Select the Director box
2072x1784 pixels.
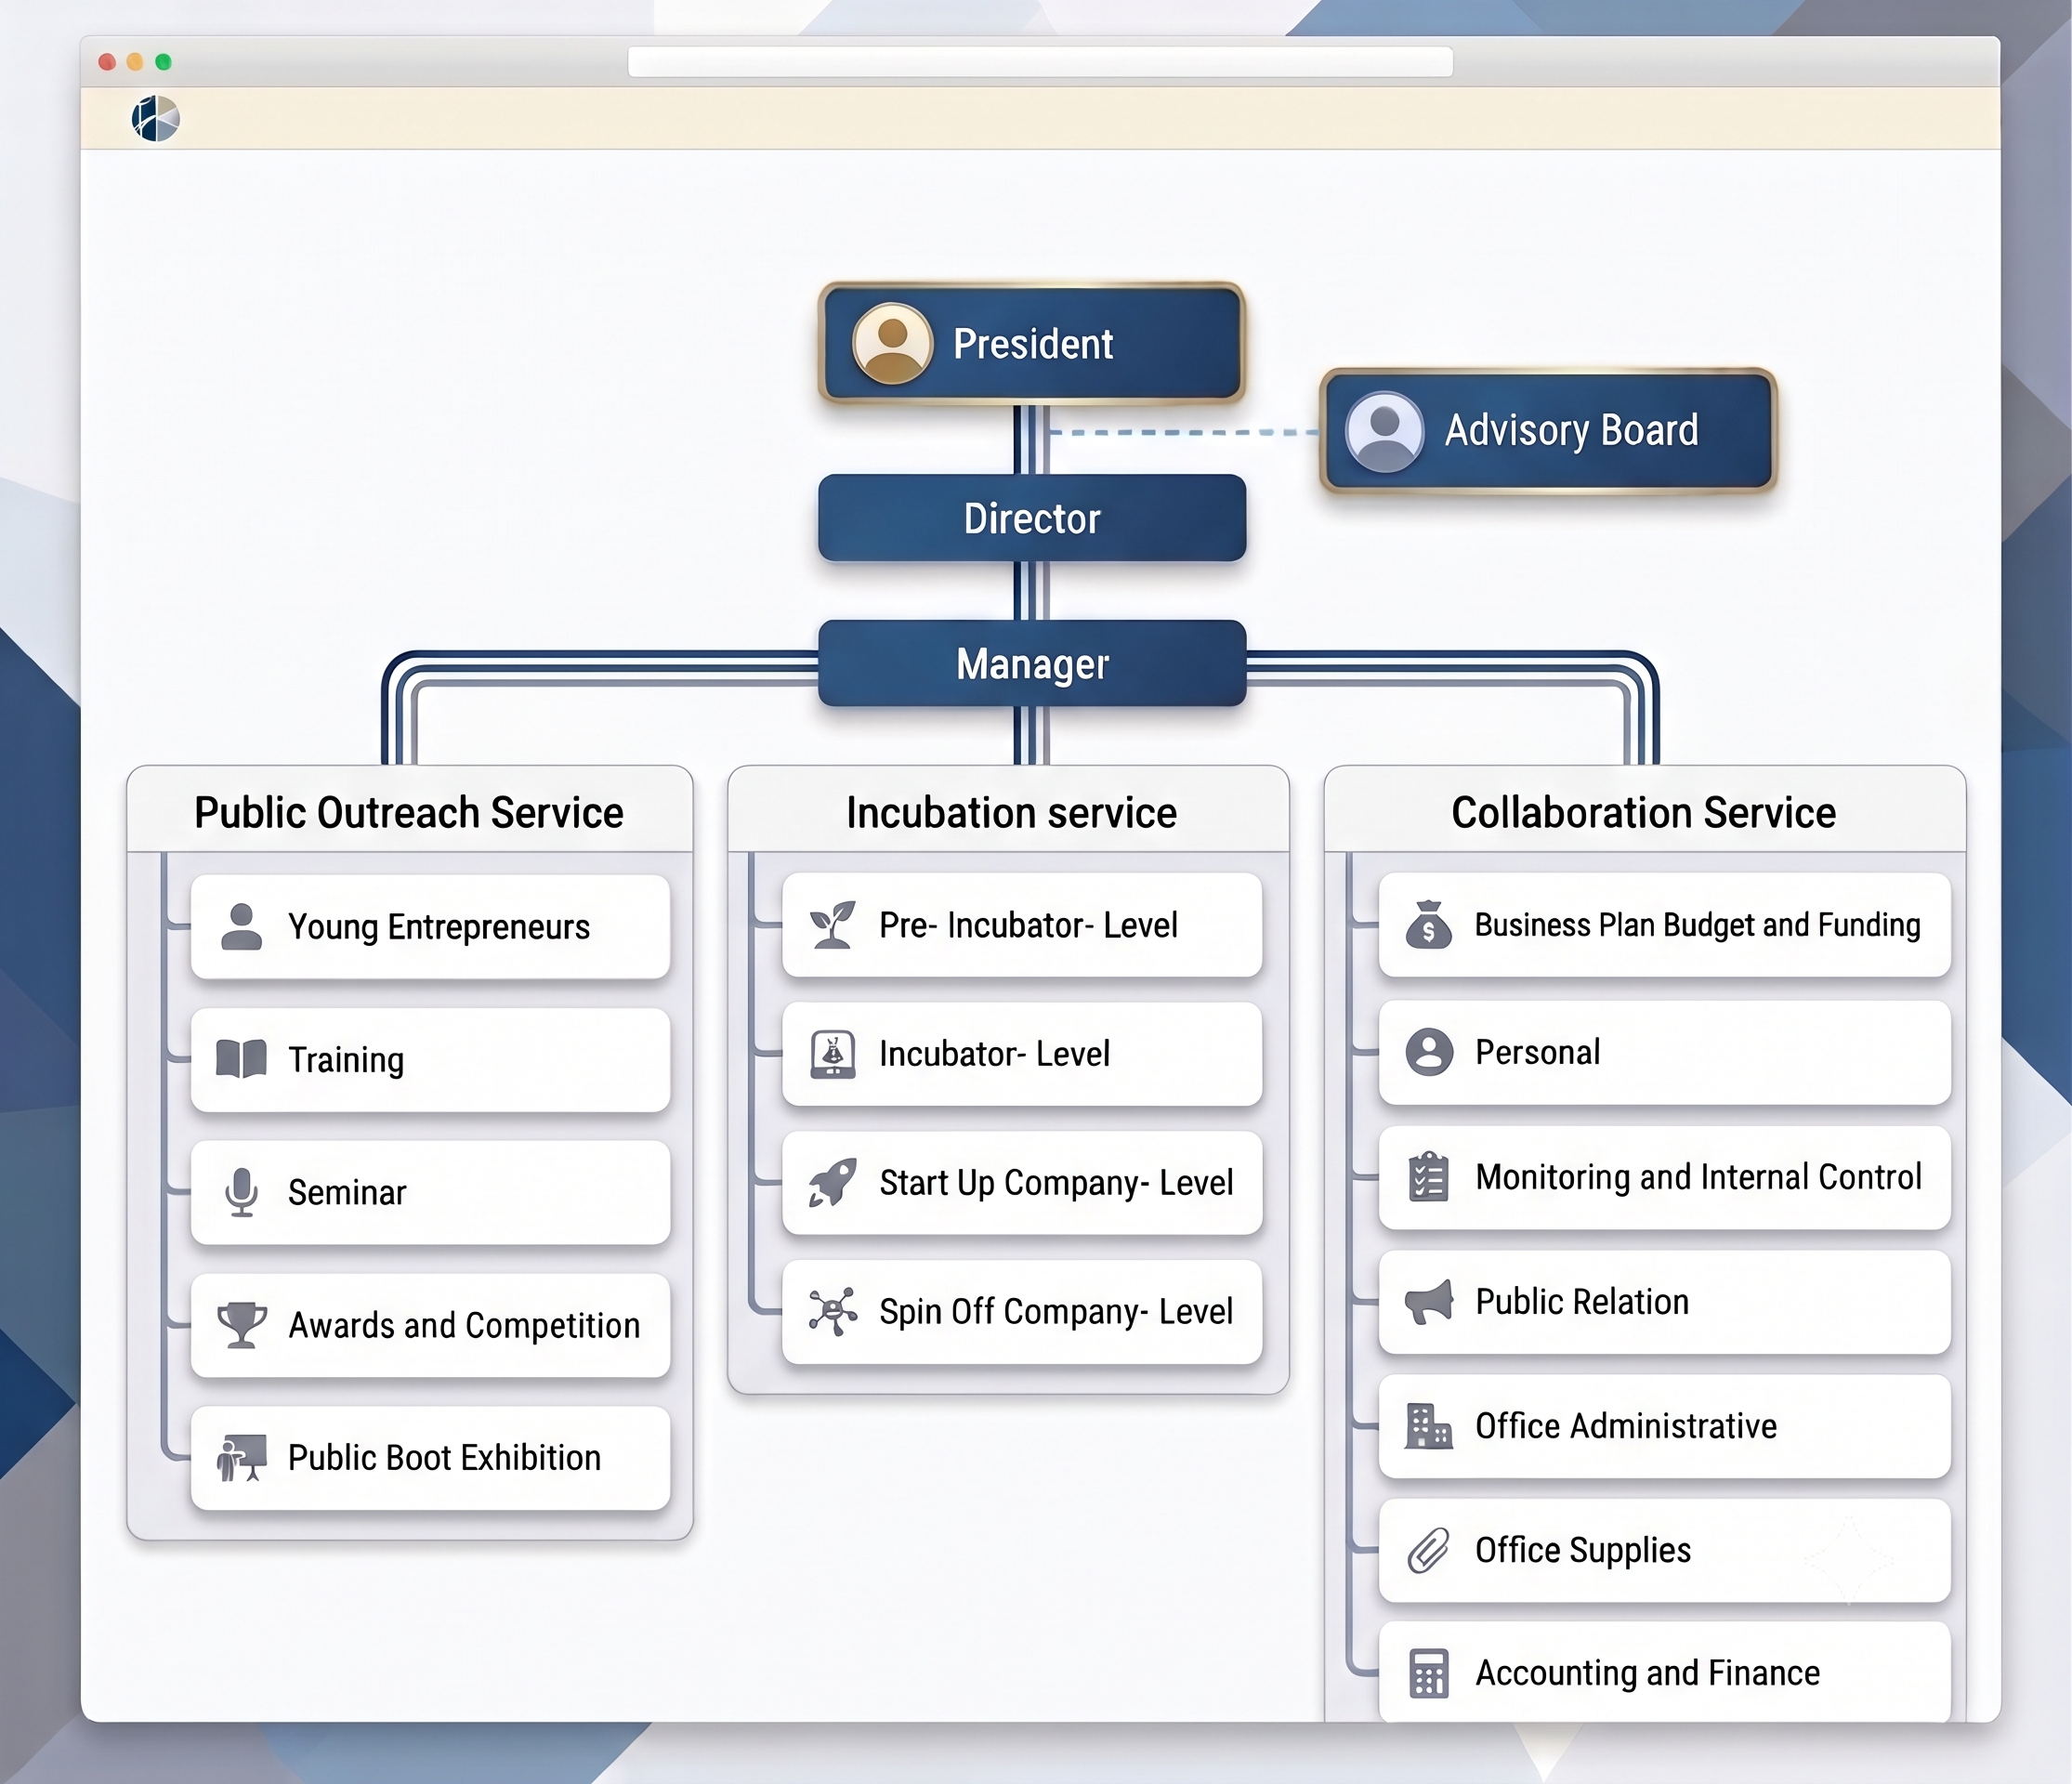tap(1032, 518)
